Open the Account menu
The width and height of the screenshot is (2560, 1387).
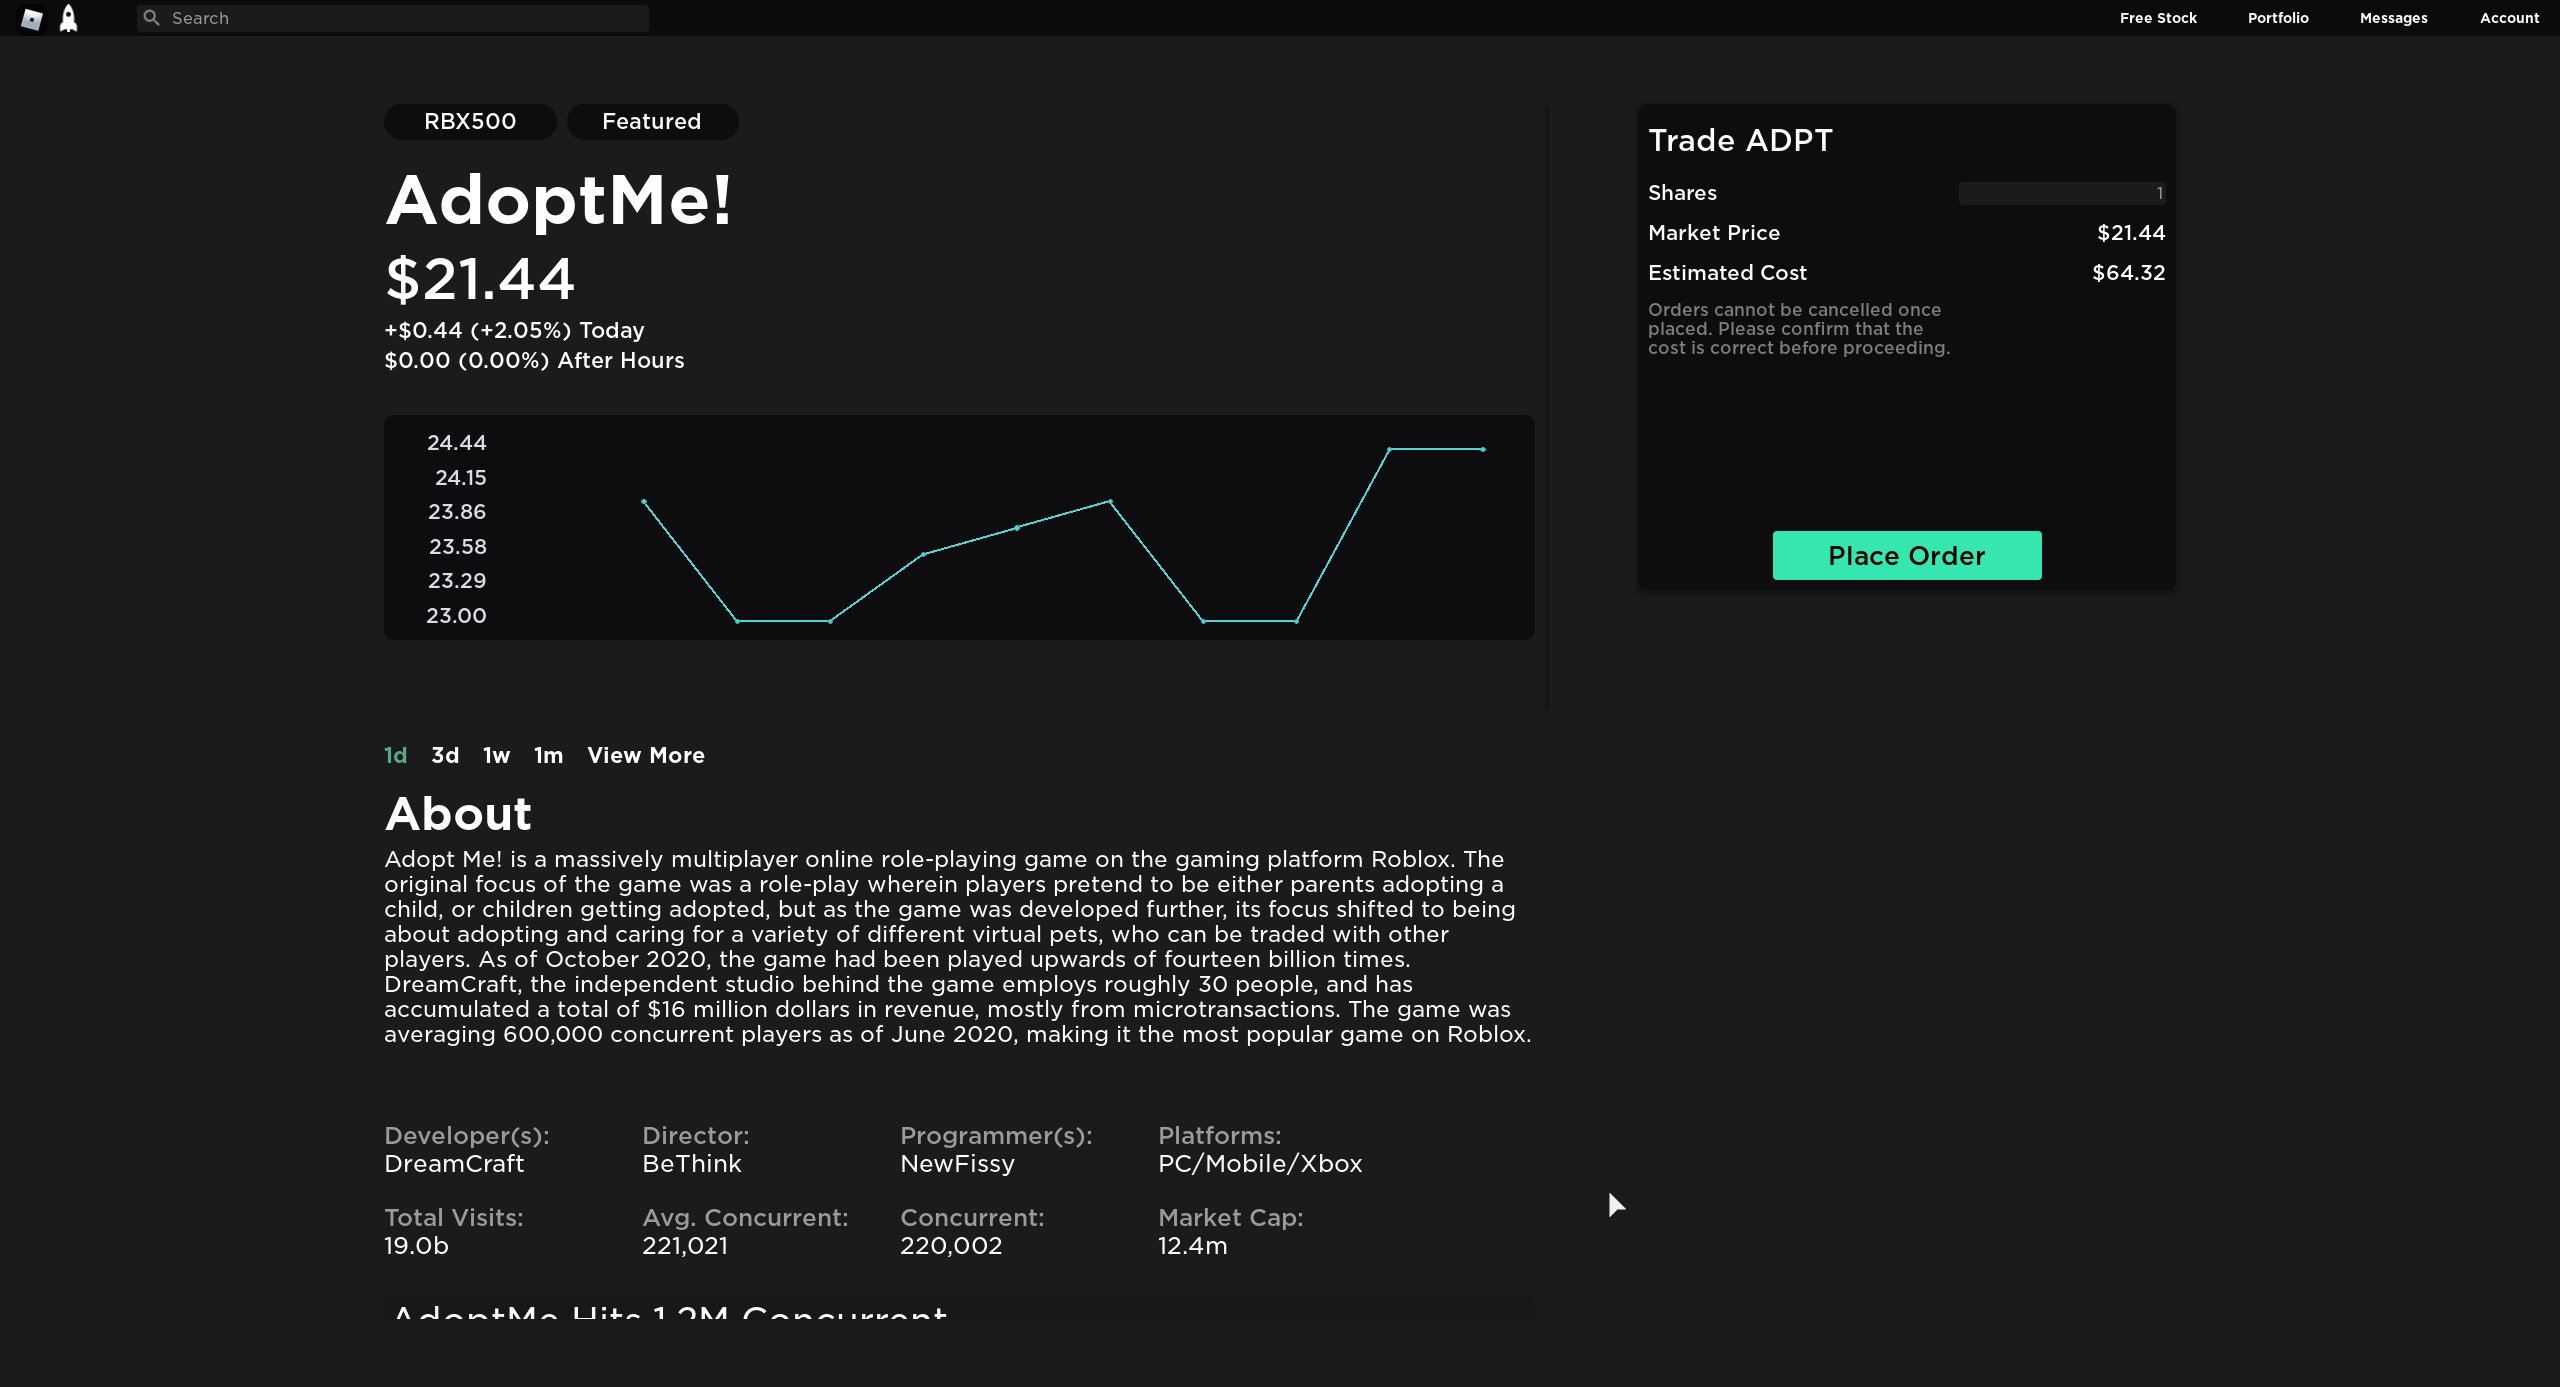tap(2509, 18)
